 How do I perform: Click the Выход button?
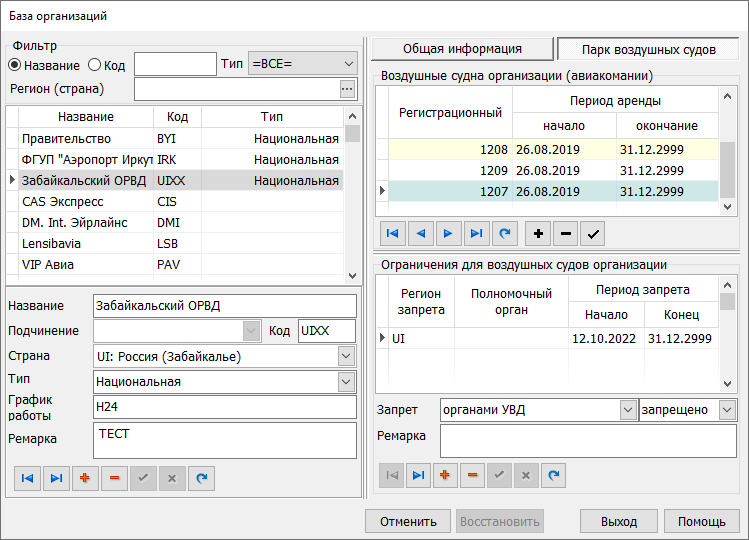[619, 521]
